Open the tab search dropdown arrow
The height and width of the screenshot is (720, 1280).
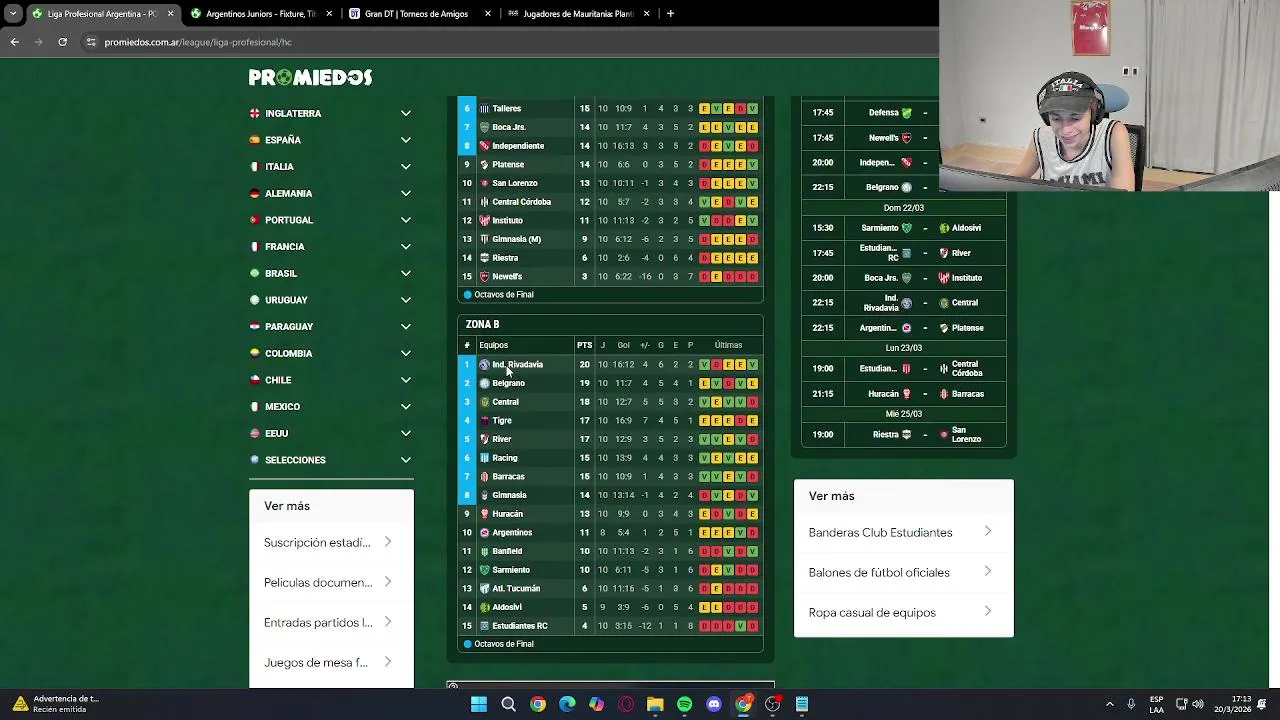tap(13, 14)
